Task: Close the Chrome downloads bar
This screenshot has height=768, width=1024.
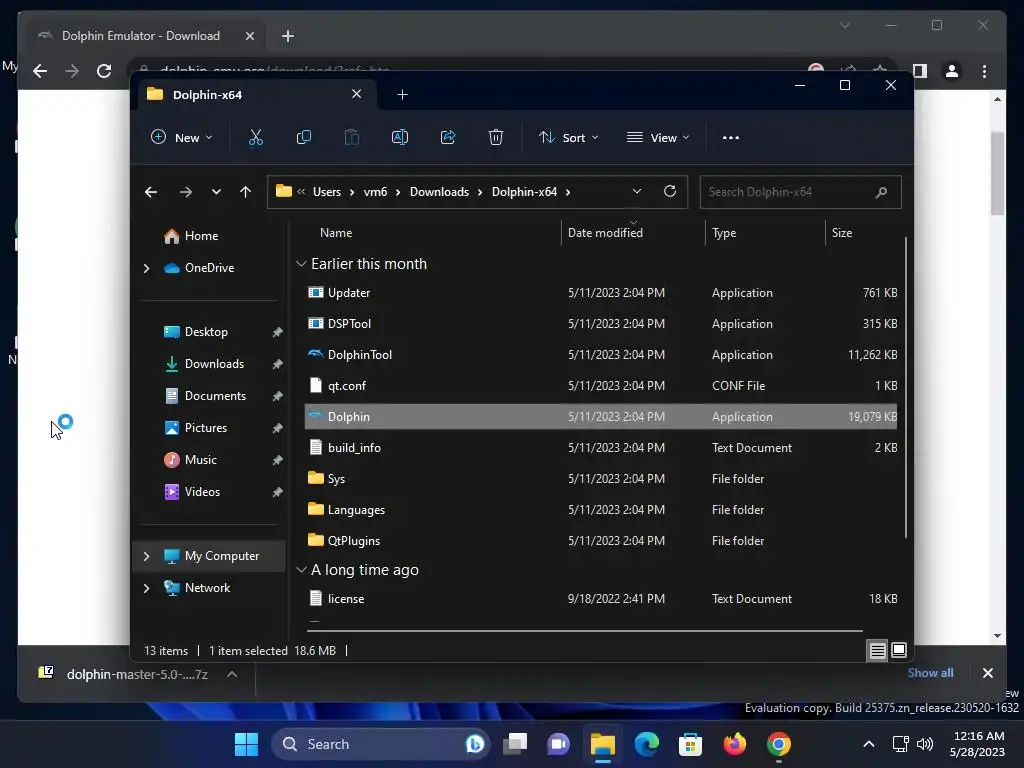Action: tap(987, 673)
